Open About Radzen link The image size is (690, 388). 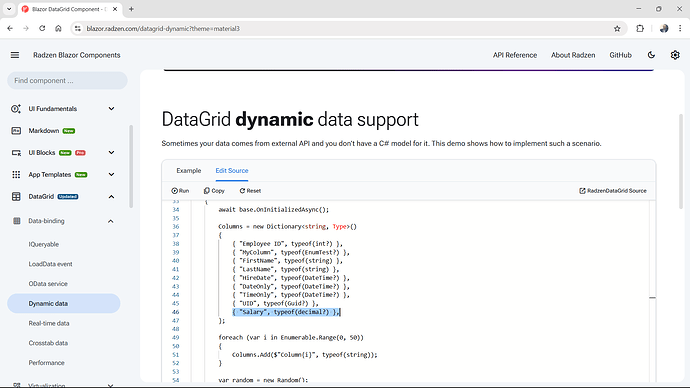click(573, 55)
